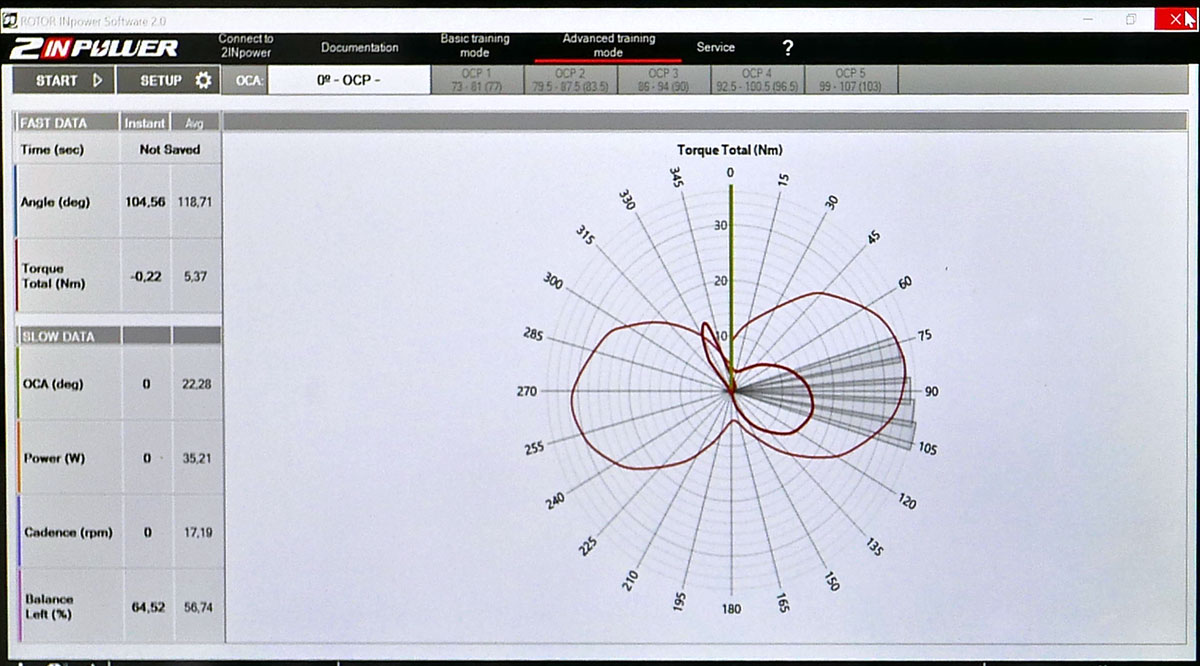Click the Power average value 35,21

[196, 458]
